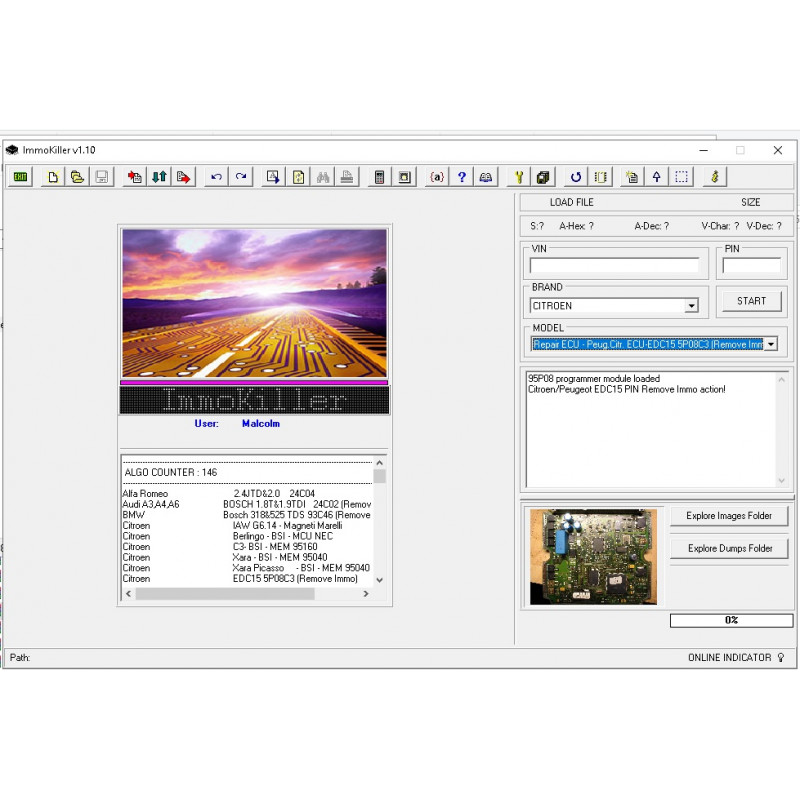Click the dashed selection rectangle icon
This screenshot has width=800, height=800.
click(679, 177)
